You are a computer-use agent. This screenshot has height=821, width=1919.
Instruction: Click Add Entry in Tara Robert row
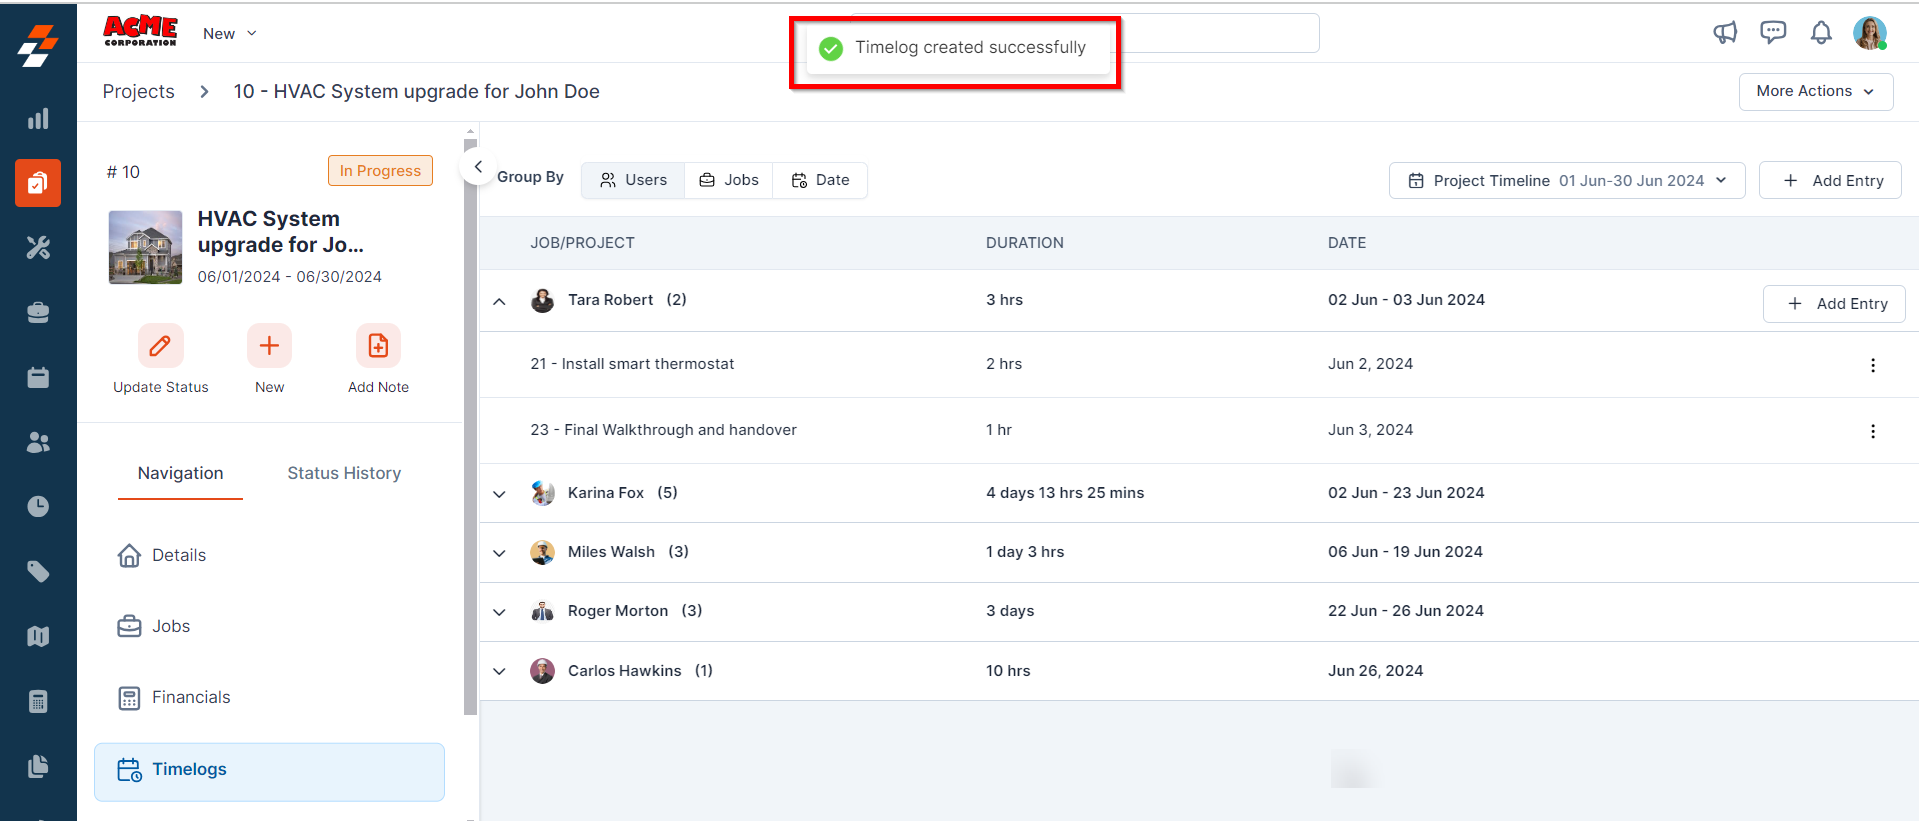[x=1833, y=304]
